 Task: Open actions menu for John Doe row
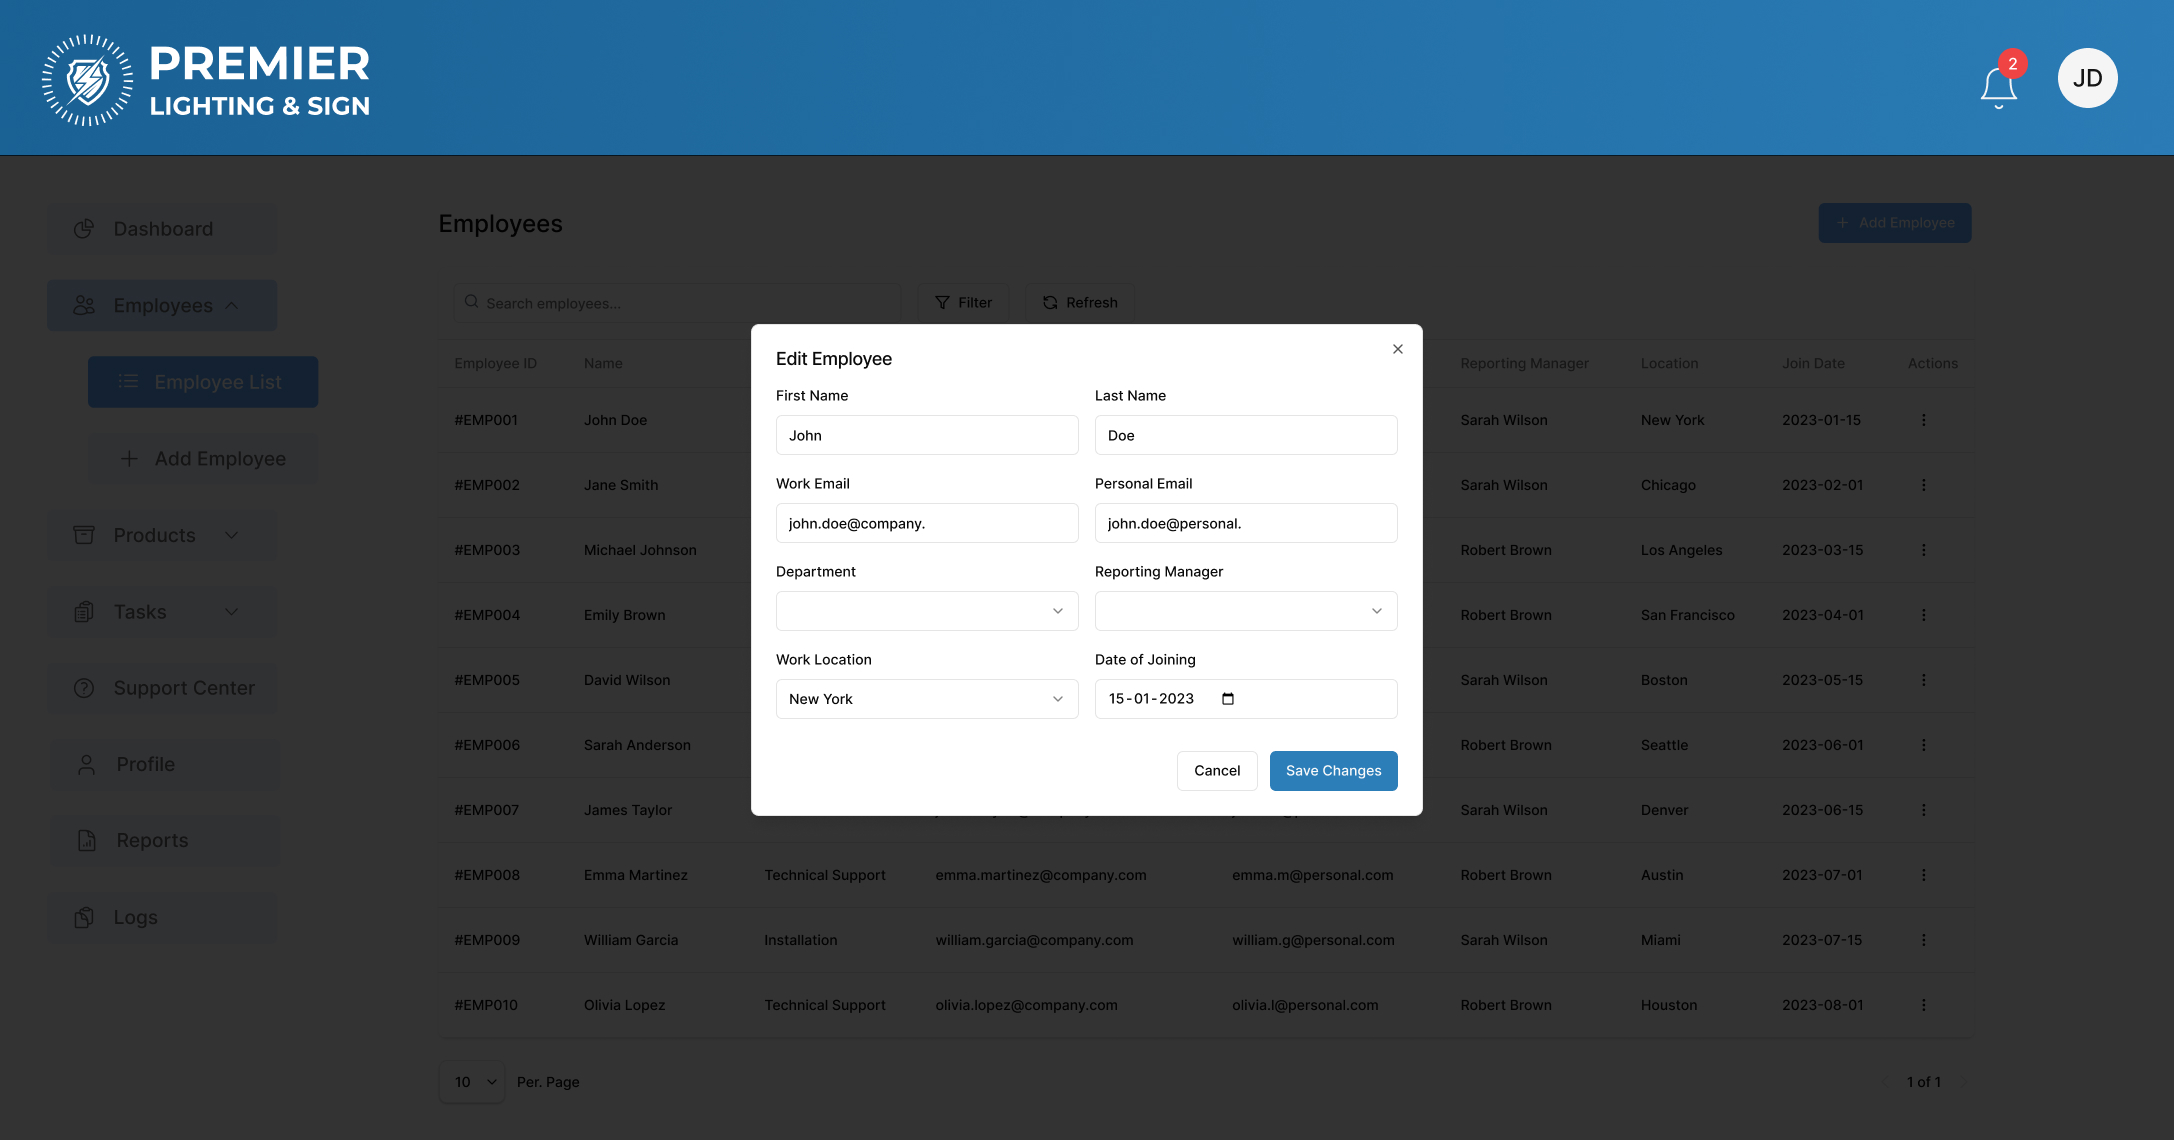[x=1923, y=420]
